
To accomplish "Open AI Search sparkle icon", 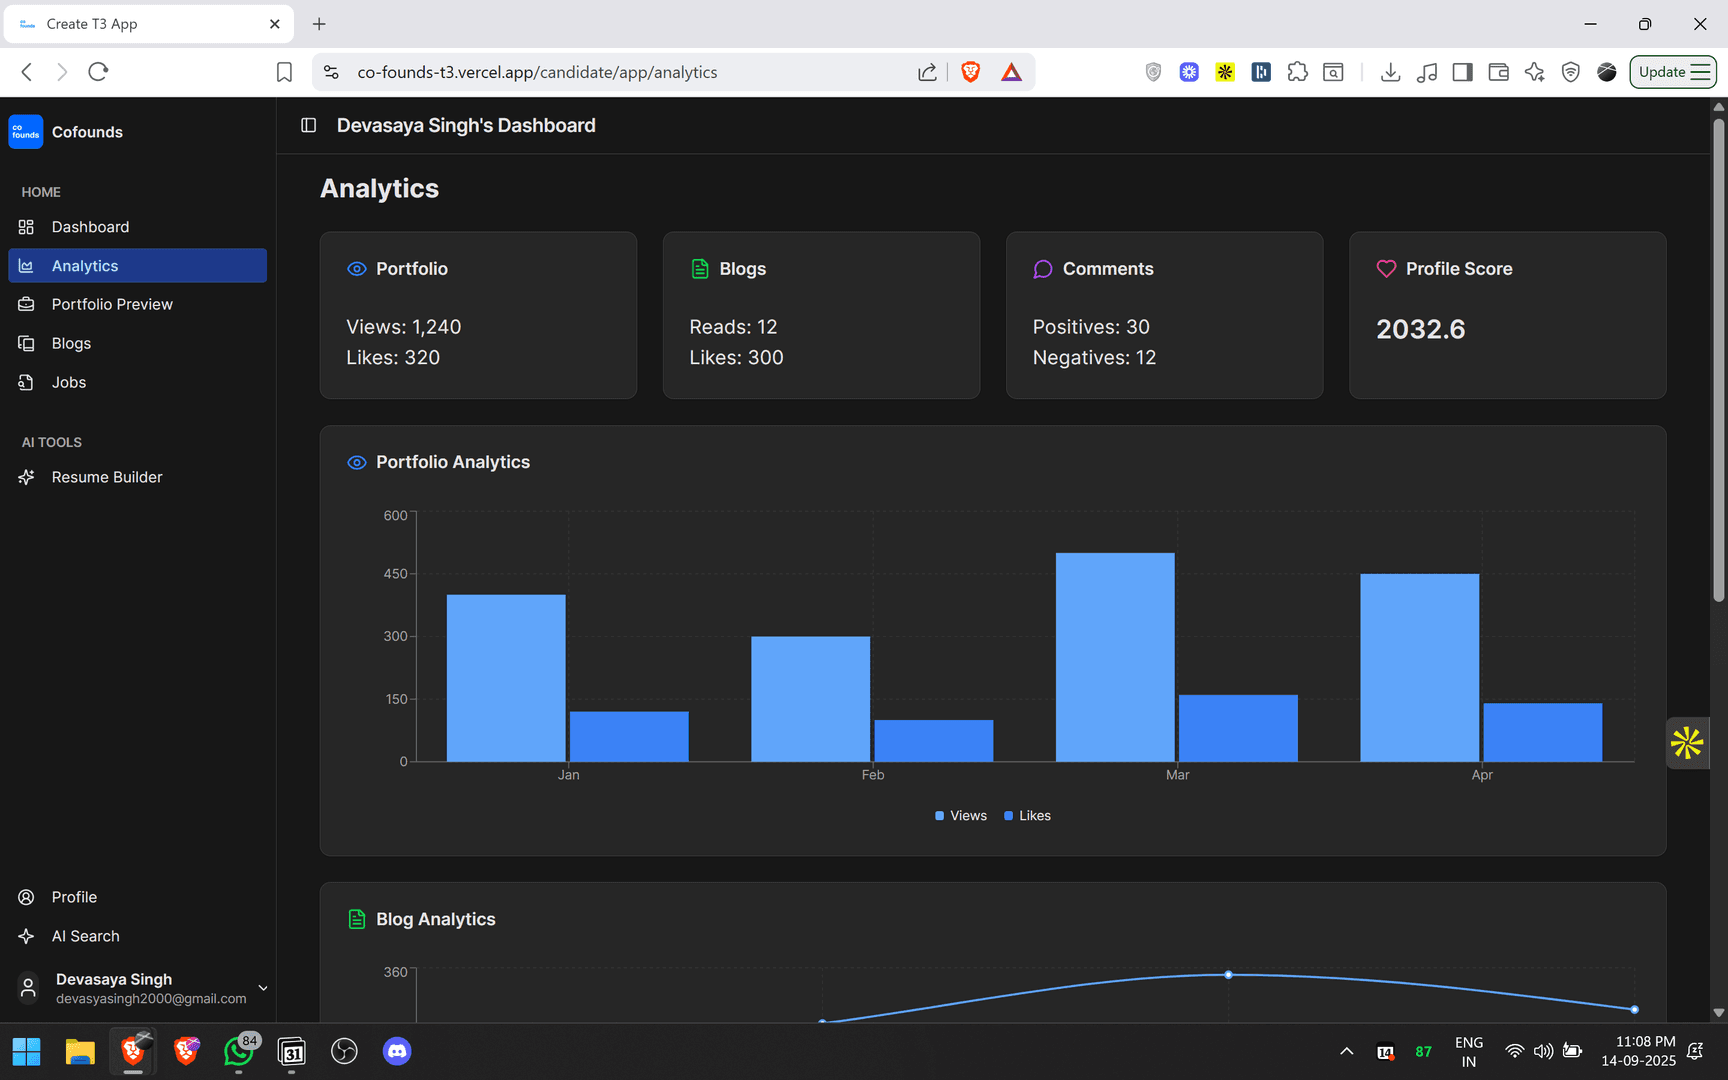I will 27,936.
